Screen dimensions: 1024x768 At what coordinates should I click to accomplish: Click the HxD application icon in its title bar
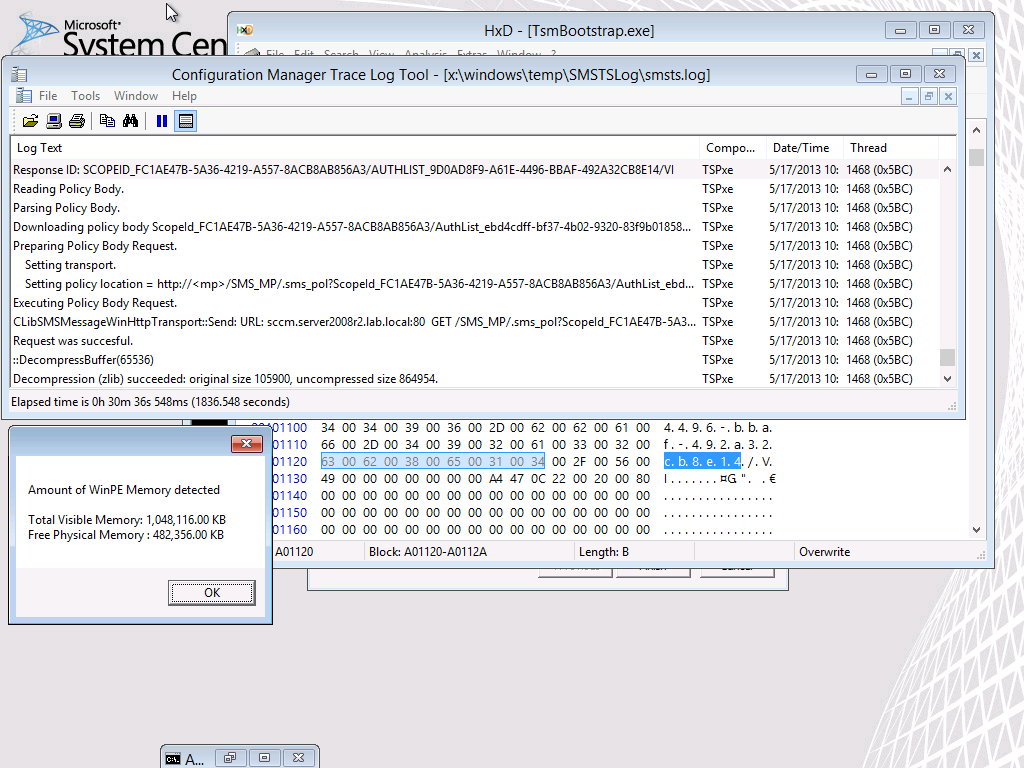pyautogui.click(x=245, y=30)
